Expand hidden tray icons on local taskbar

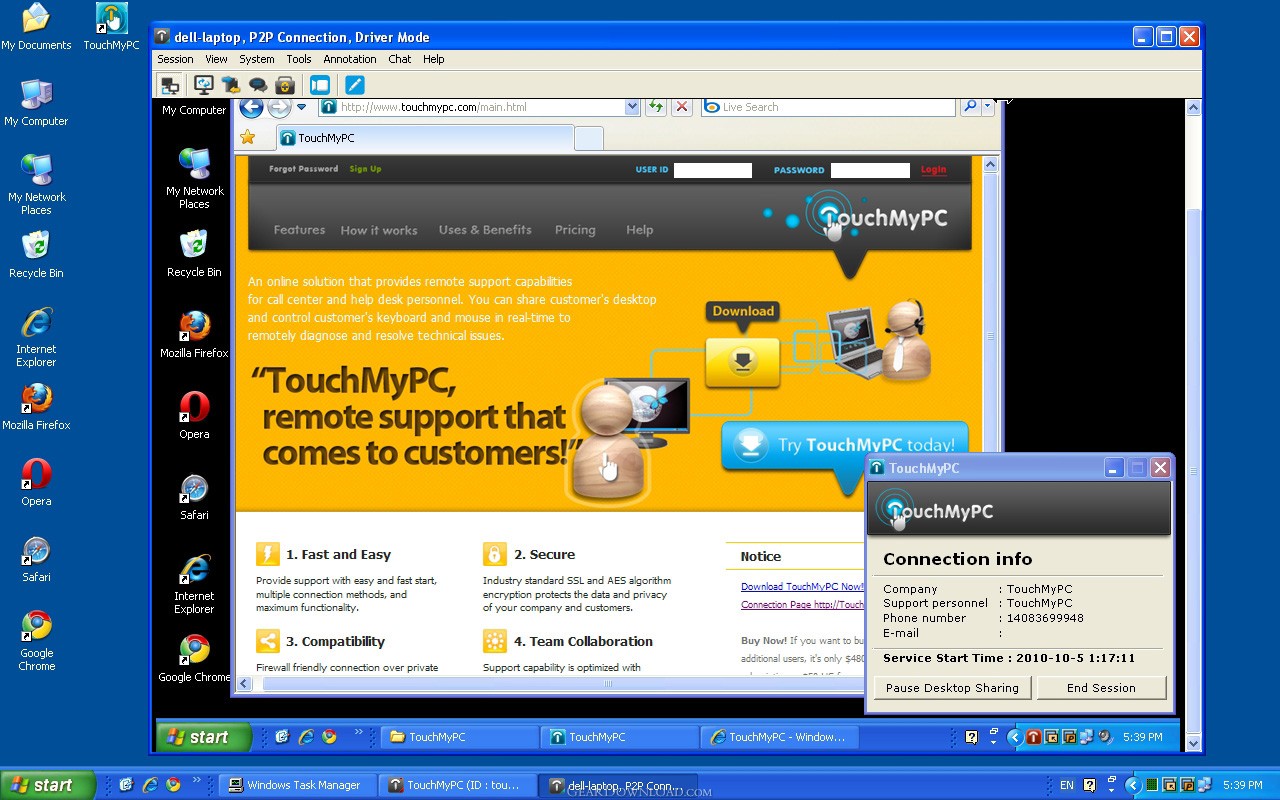point(1133,785)
